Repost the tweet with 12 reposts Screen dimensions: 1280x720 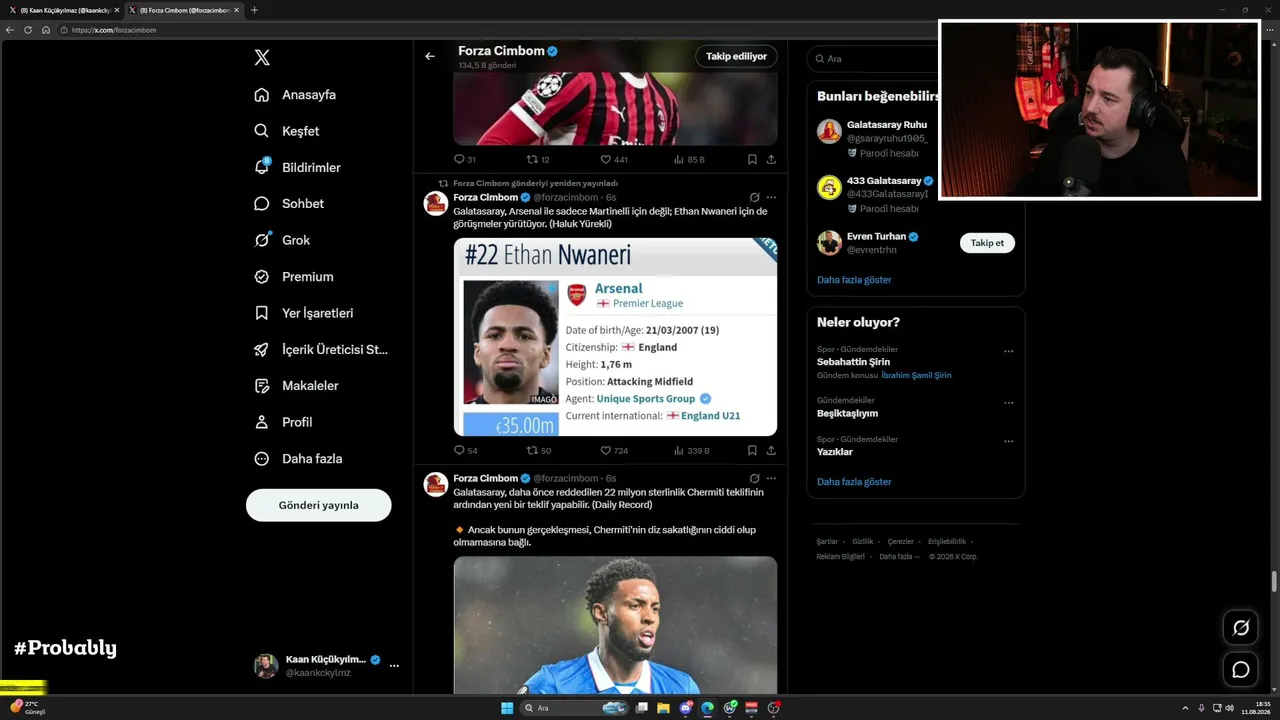point(538,159)
